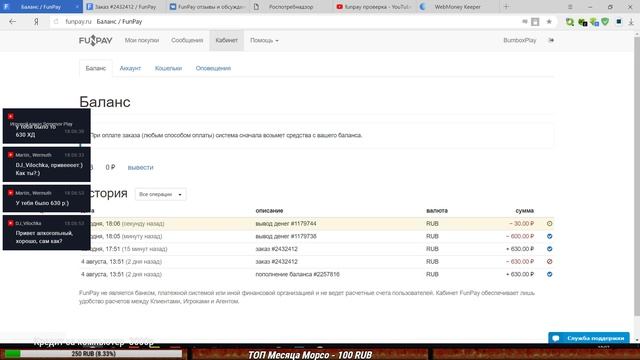The width and height of the screenshot is (640, 360).
Task: Click пополнение баланса #2257816 description
Action: [297, 274]
